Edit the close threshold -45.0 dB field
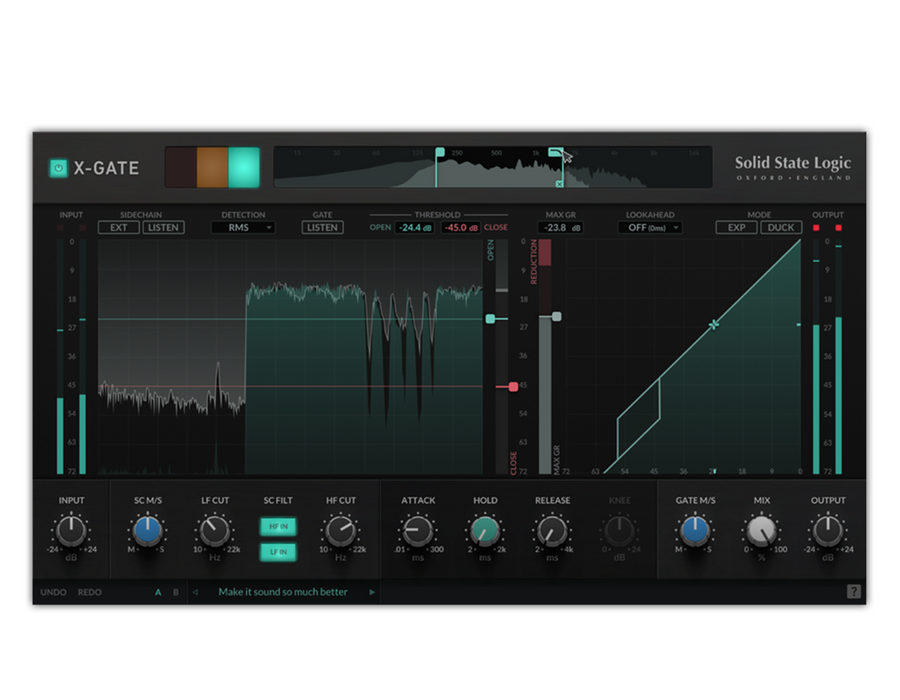 point(460,227)
